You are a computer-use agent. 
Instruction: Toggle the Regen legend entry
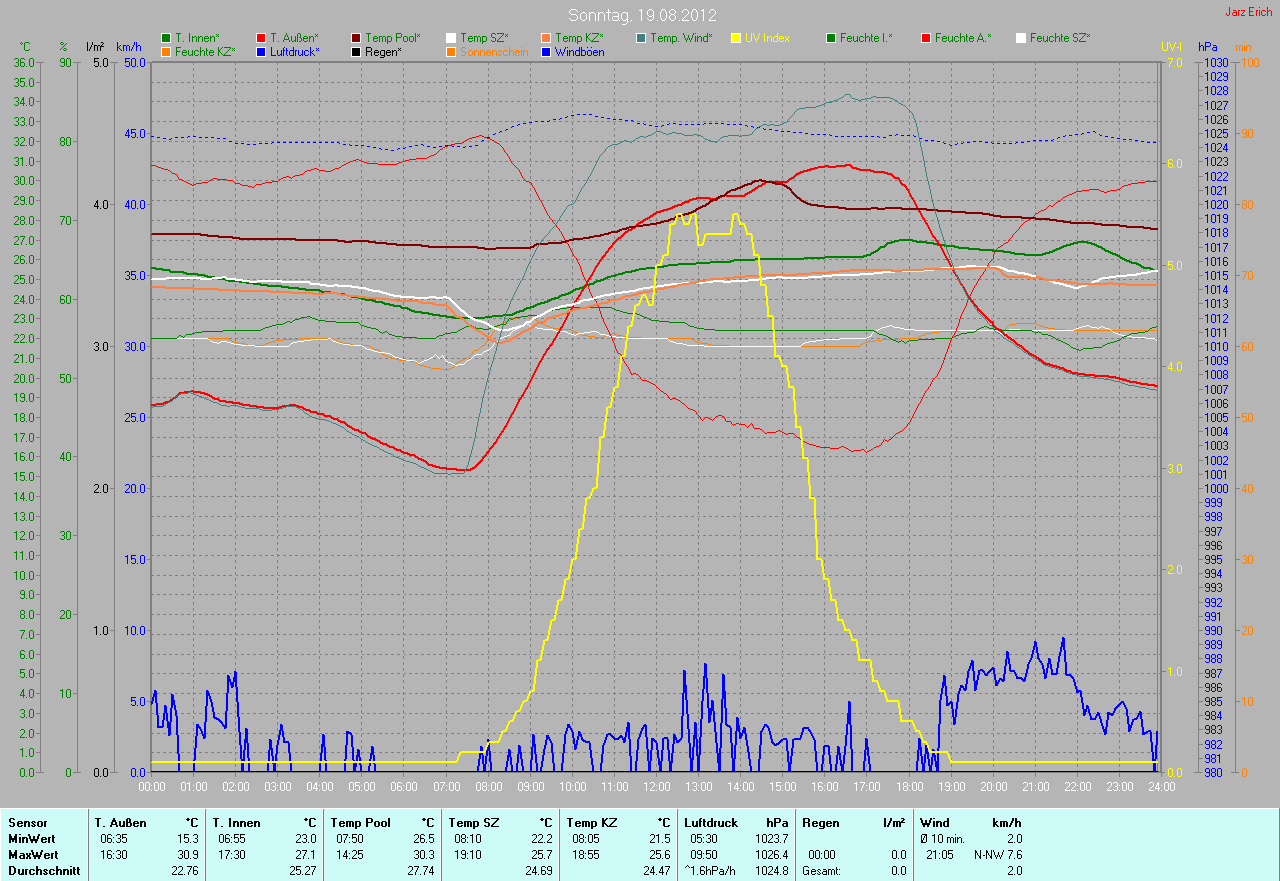point(376,51)
